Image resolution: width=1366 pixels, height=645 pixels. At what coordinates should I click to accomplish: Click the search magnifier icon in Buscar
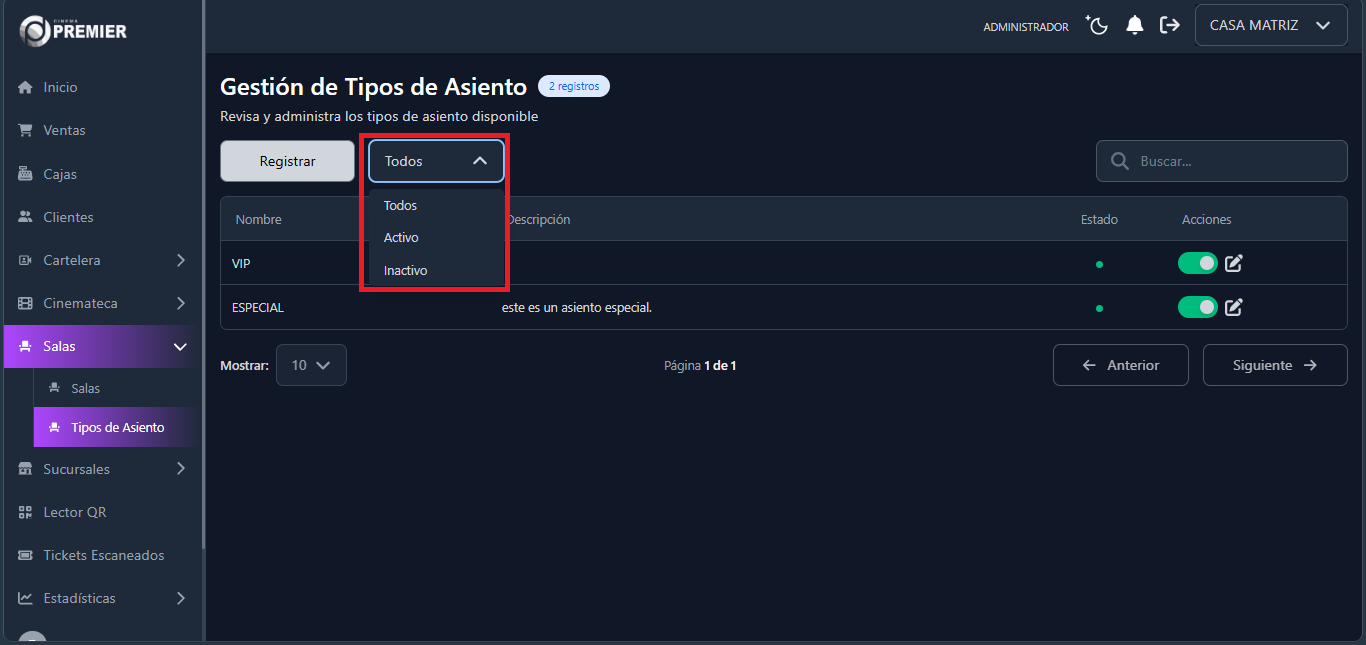(1117, 161)
